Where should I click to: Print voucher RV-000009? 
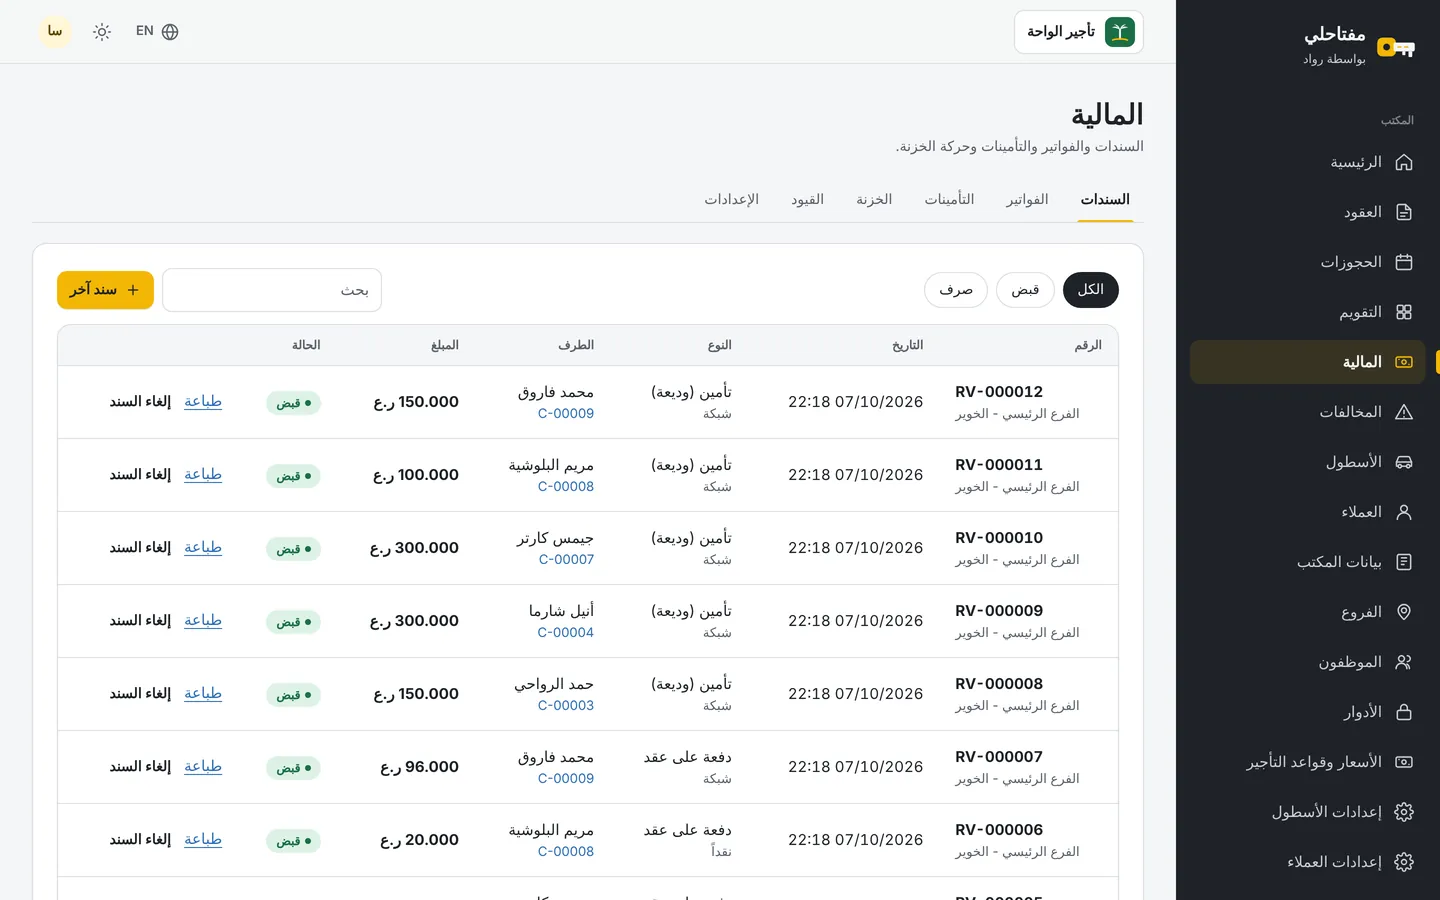(203, 621)
